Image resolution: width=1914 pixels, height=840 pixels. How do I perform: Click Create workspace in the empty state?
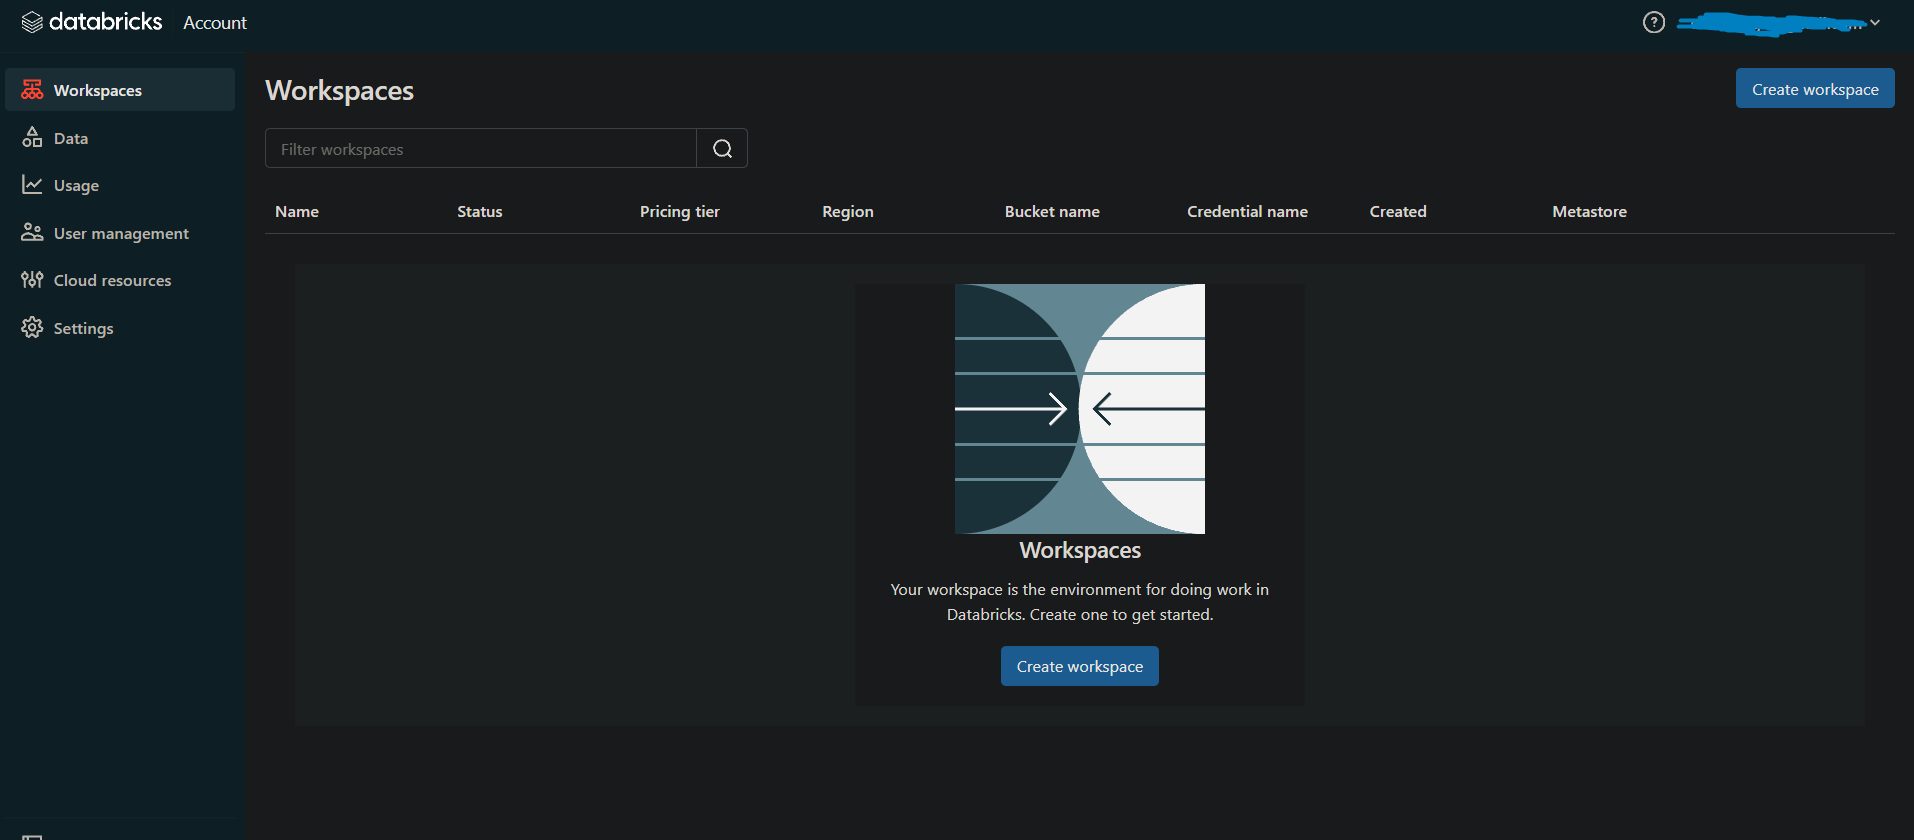1080,666
